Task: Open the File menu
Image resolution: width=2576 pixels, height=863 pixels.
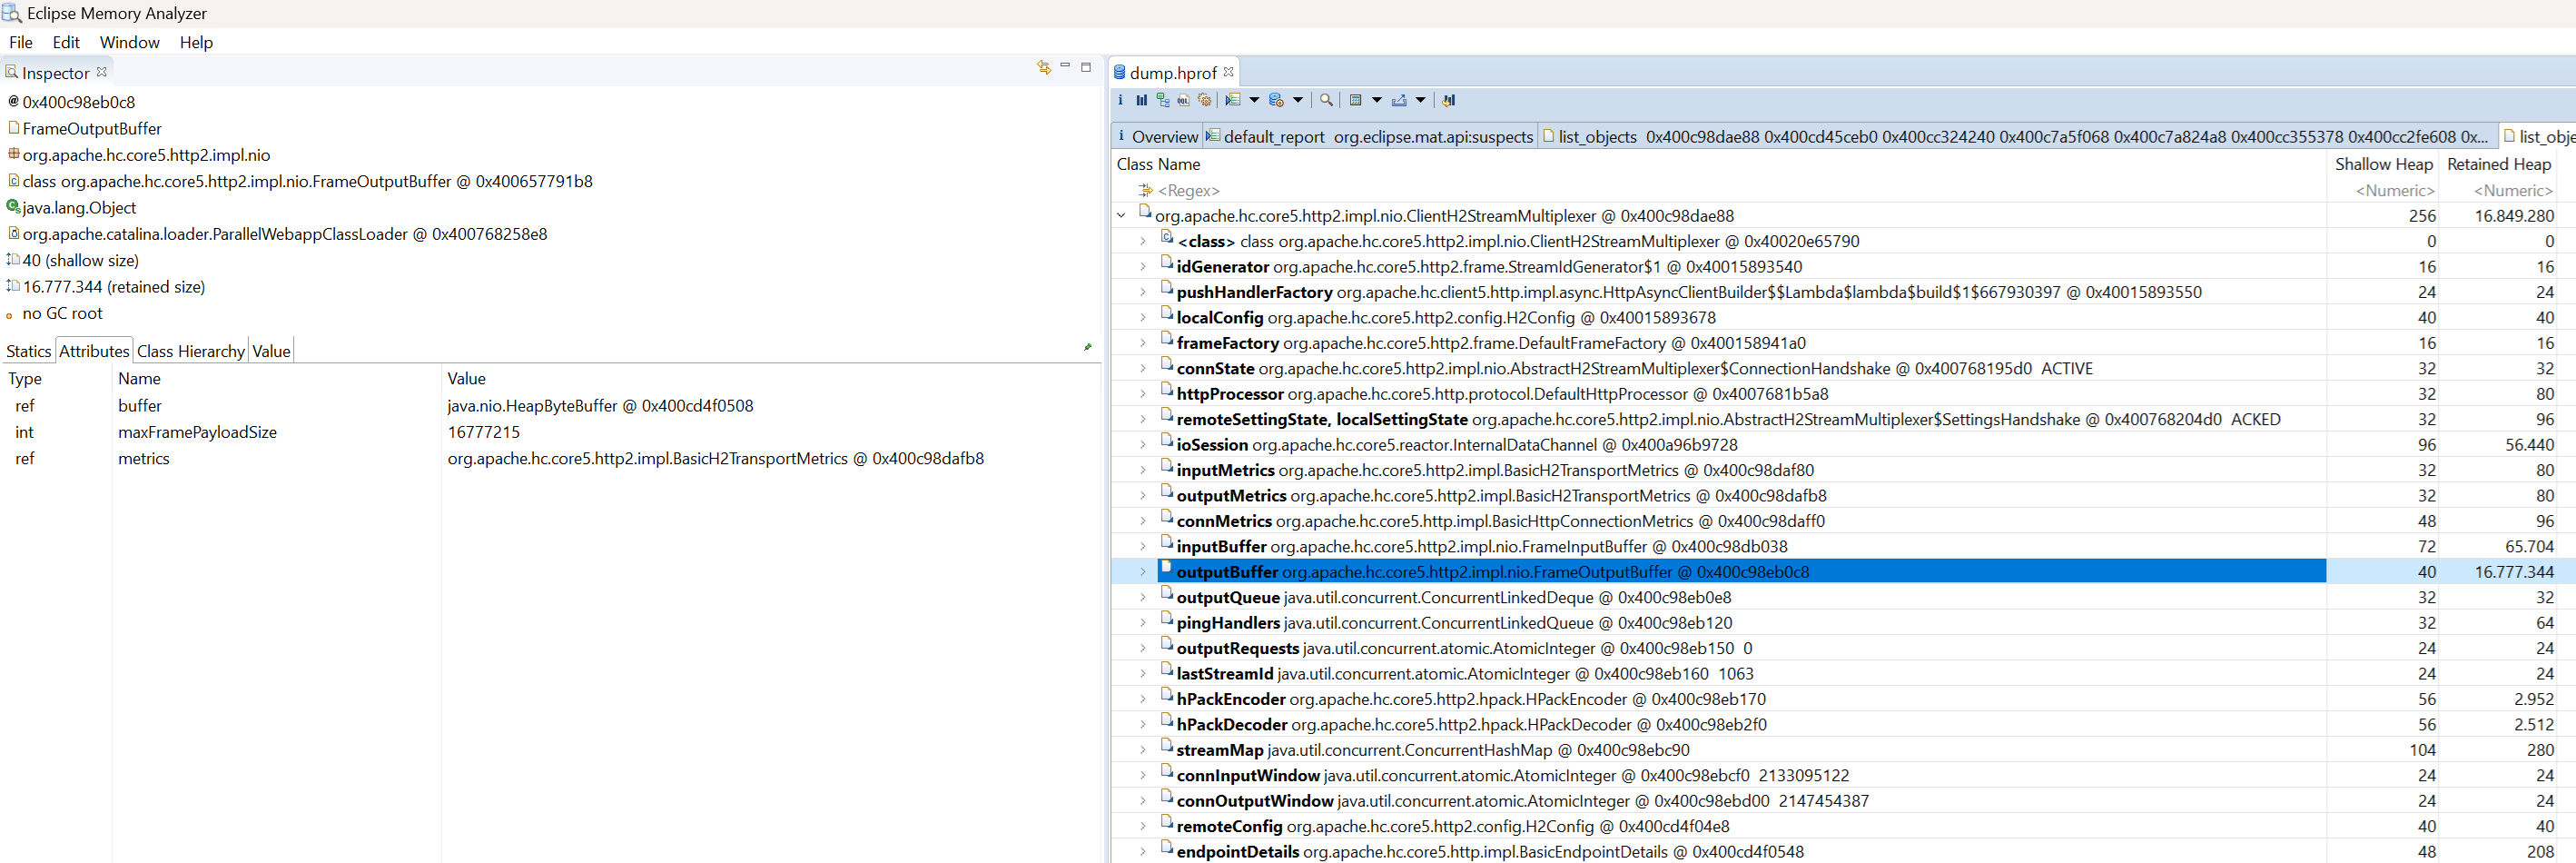Action: (21, 42)
